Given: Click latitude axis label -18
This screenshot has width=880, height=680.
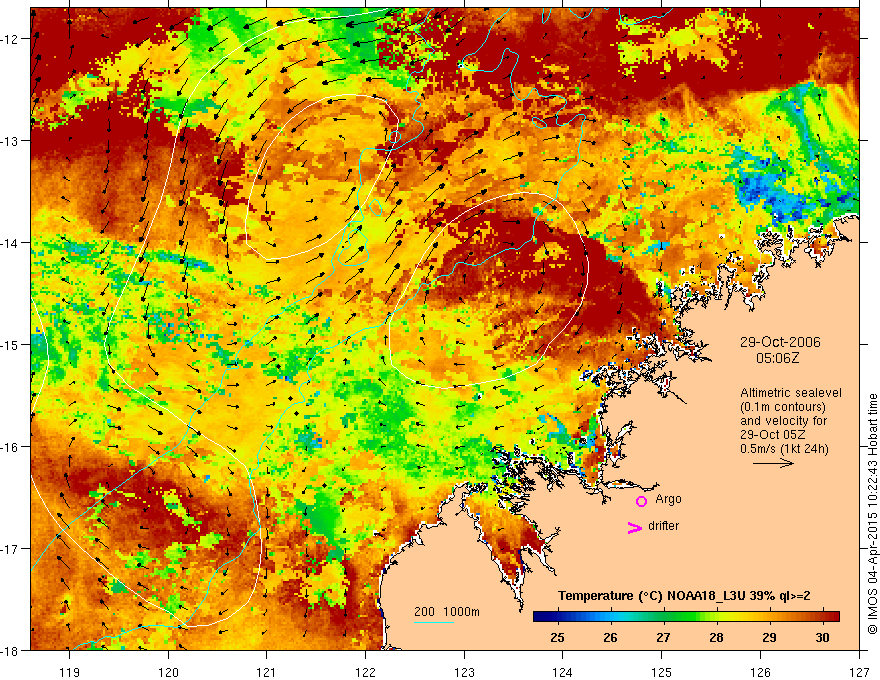Looking at the screenshot, I should click(11, 650).
